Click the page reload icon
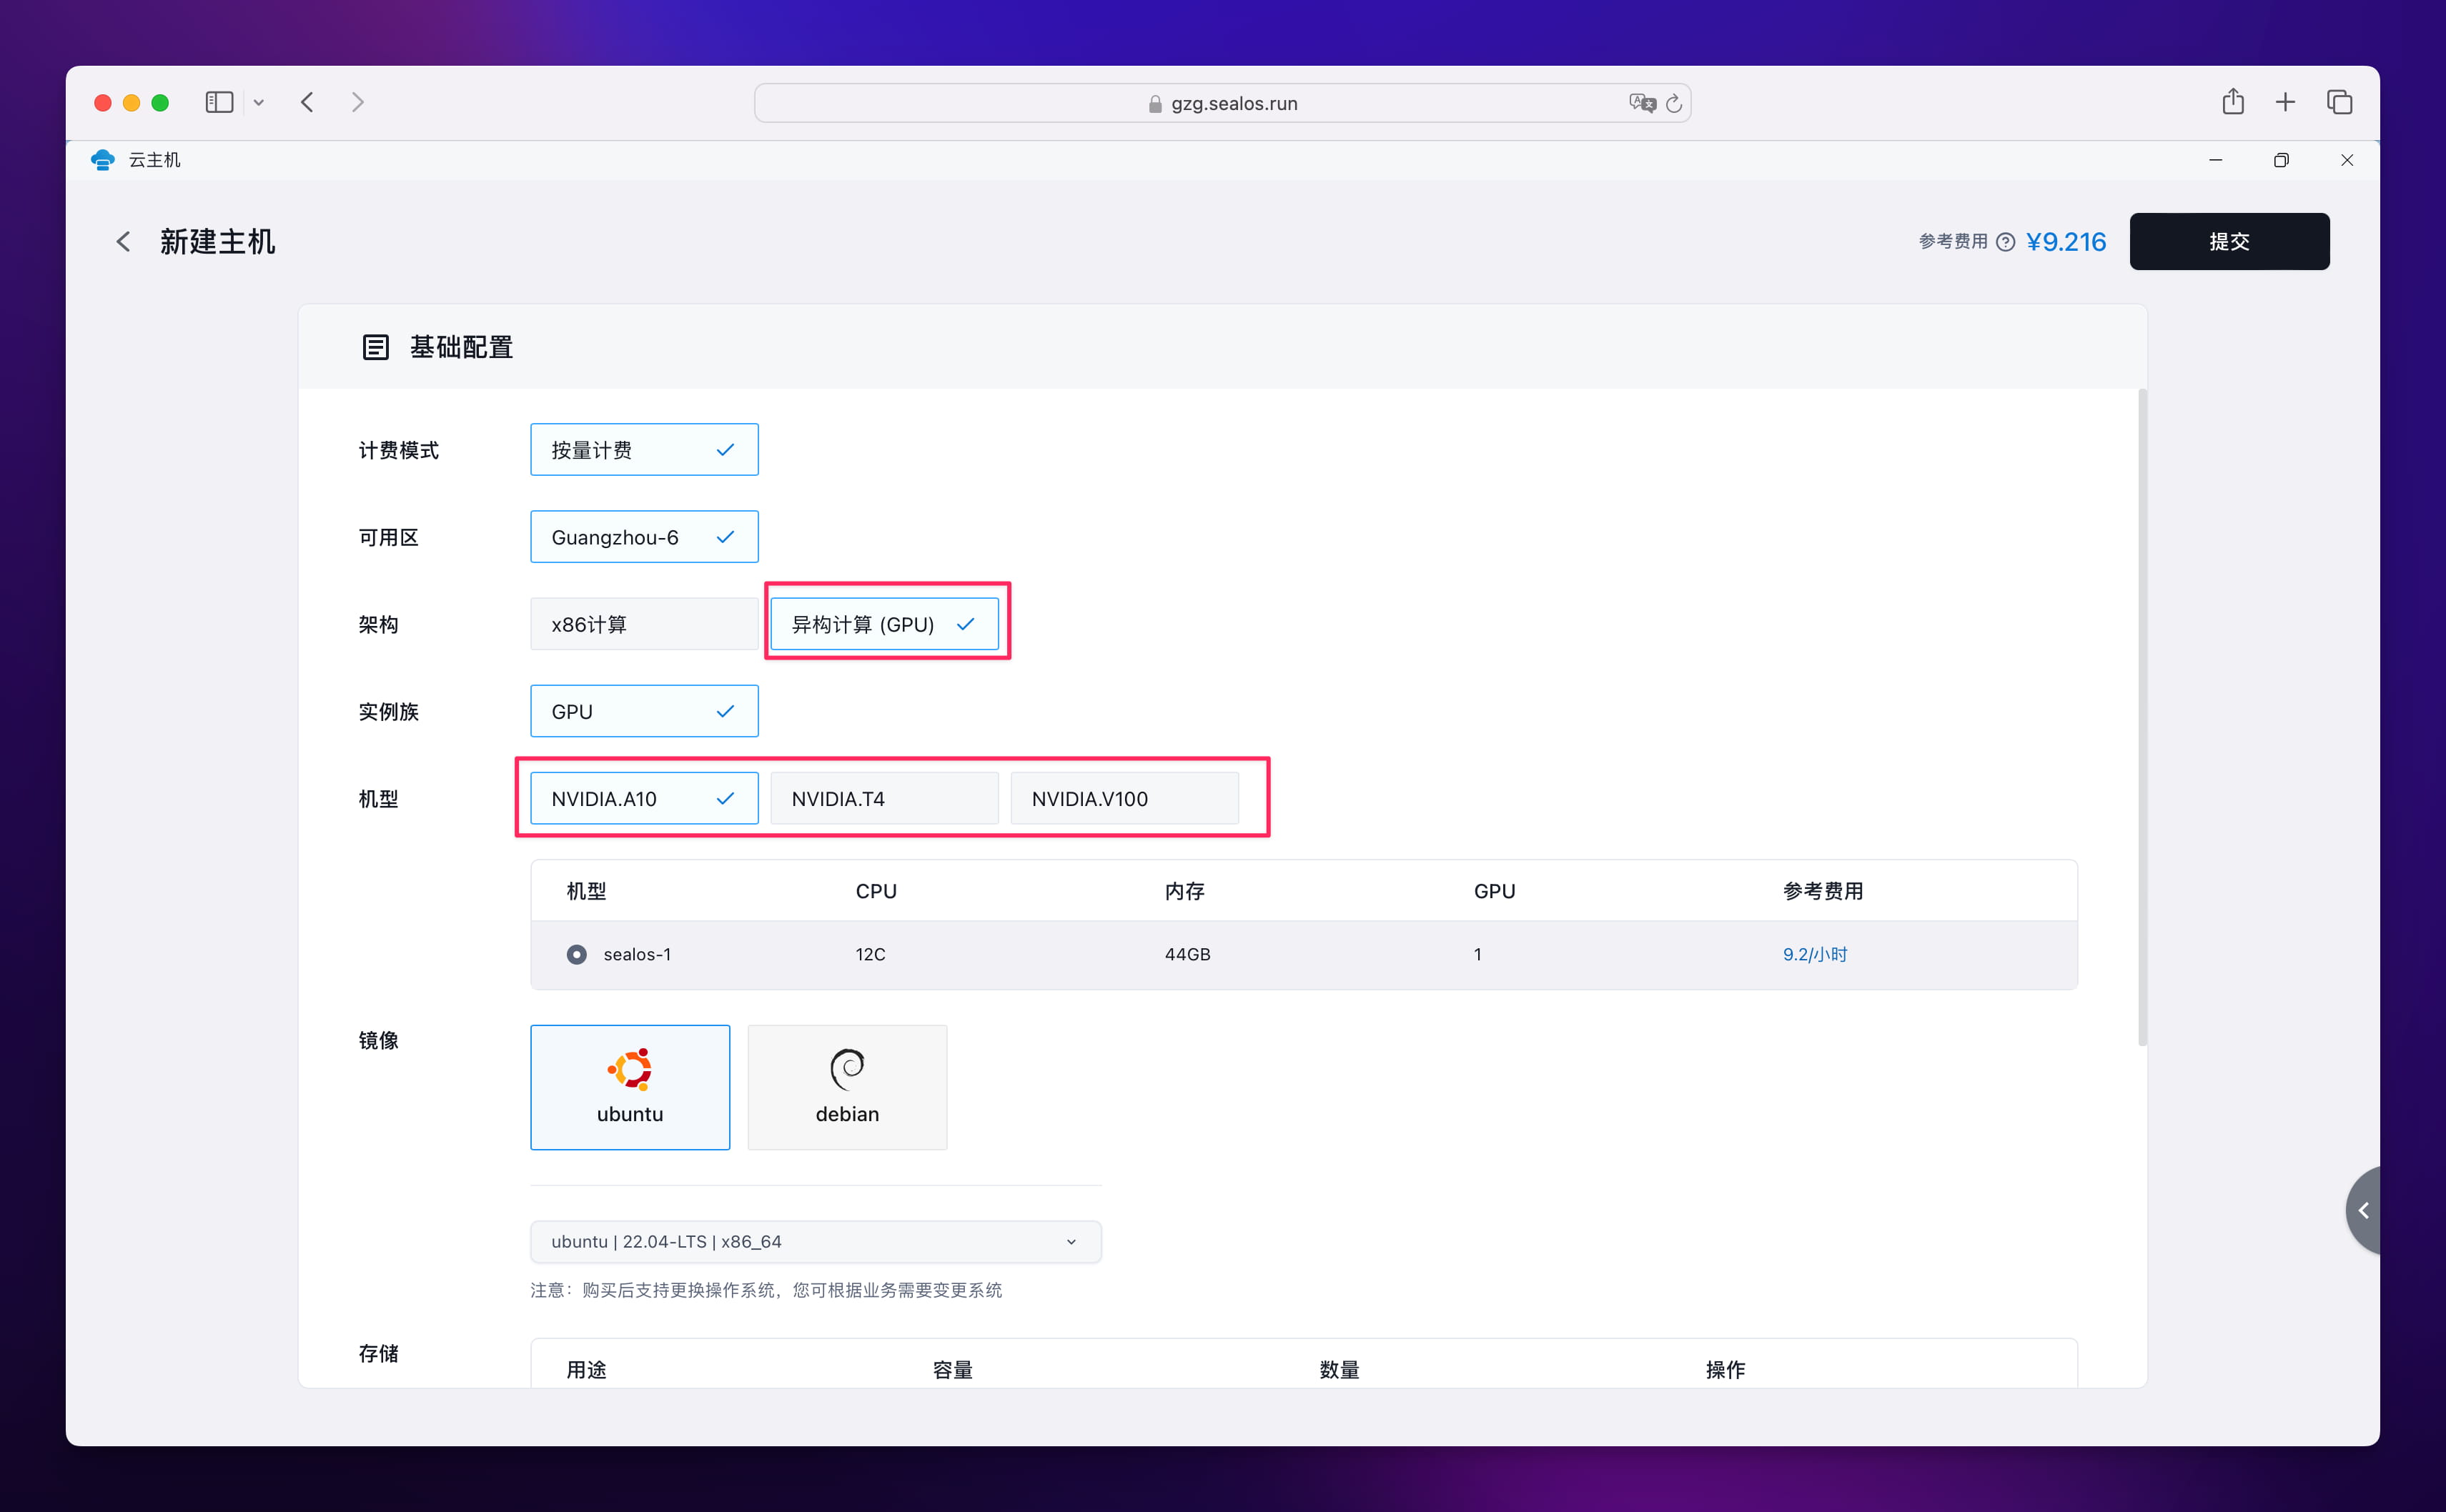Viewport: 2446px width, 1512px height. (x=1674, y=103)
